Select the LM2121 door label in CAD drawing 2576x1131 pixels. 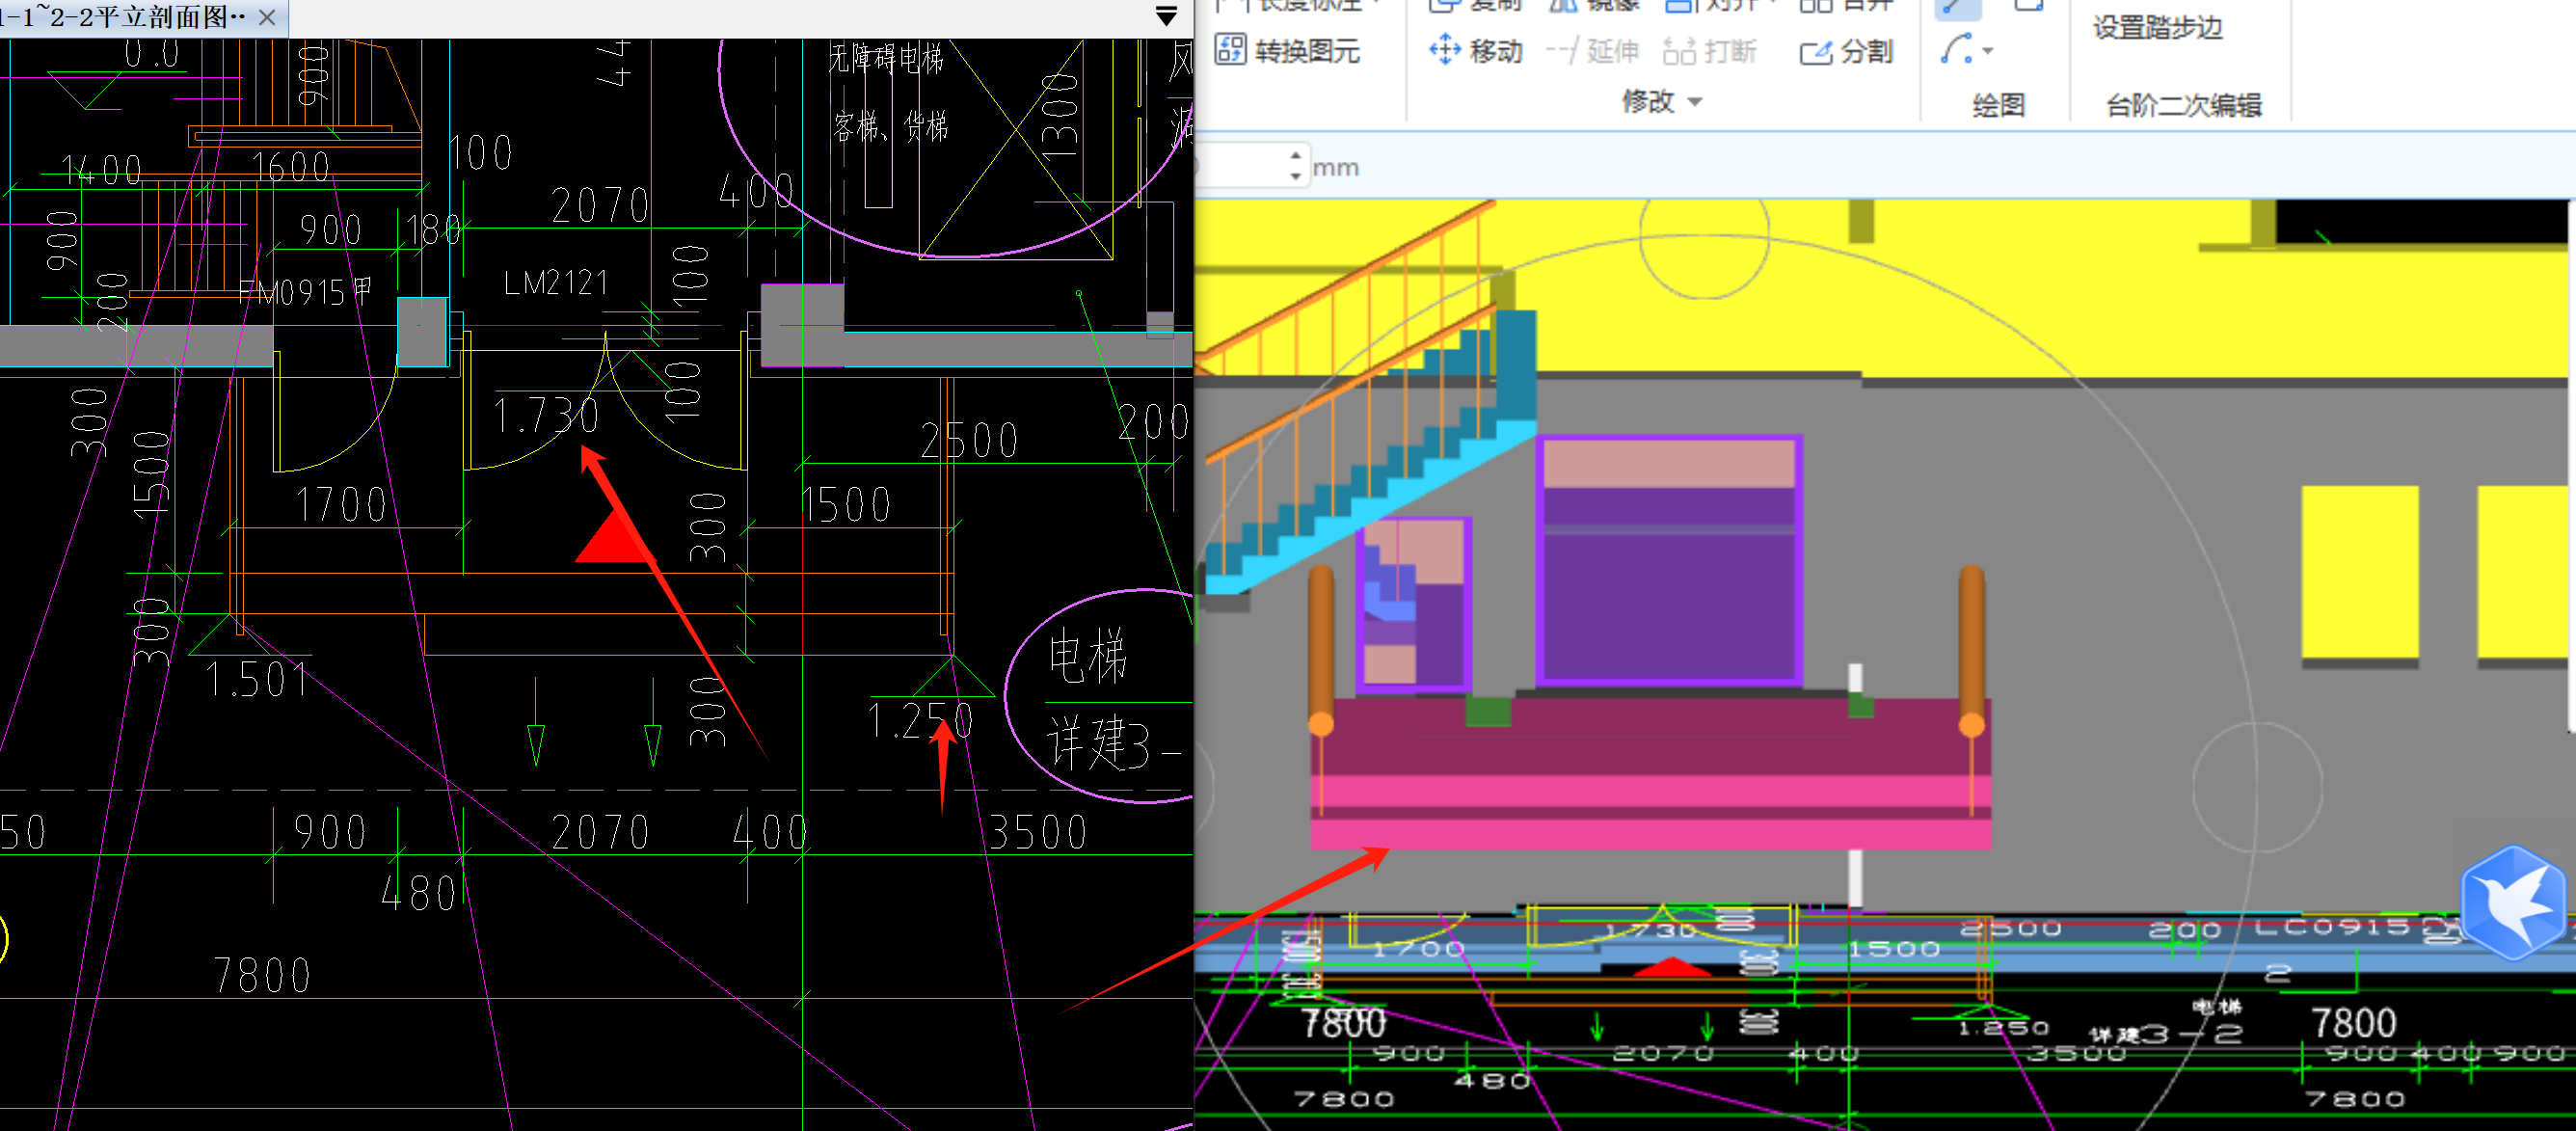pyautogui.click(x=556, y=283)
